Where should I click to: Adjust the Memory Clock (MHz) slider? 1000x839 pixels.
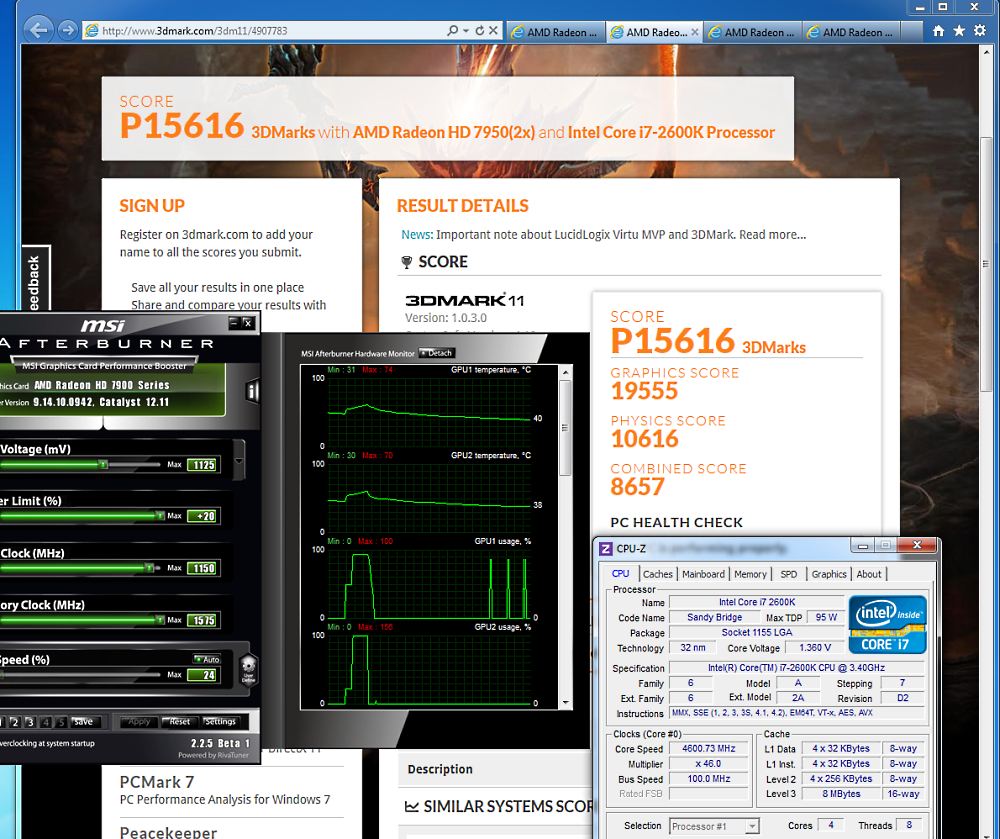point(82,620)
